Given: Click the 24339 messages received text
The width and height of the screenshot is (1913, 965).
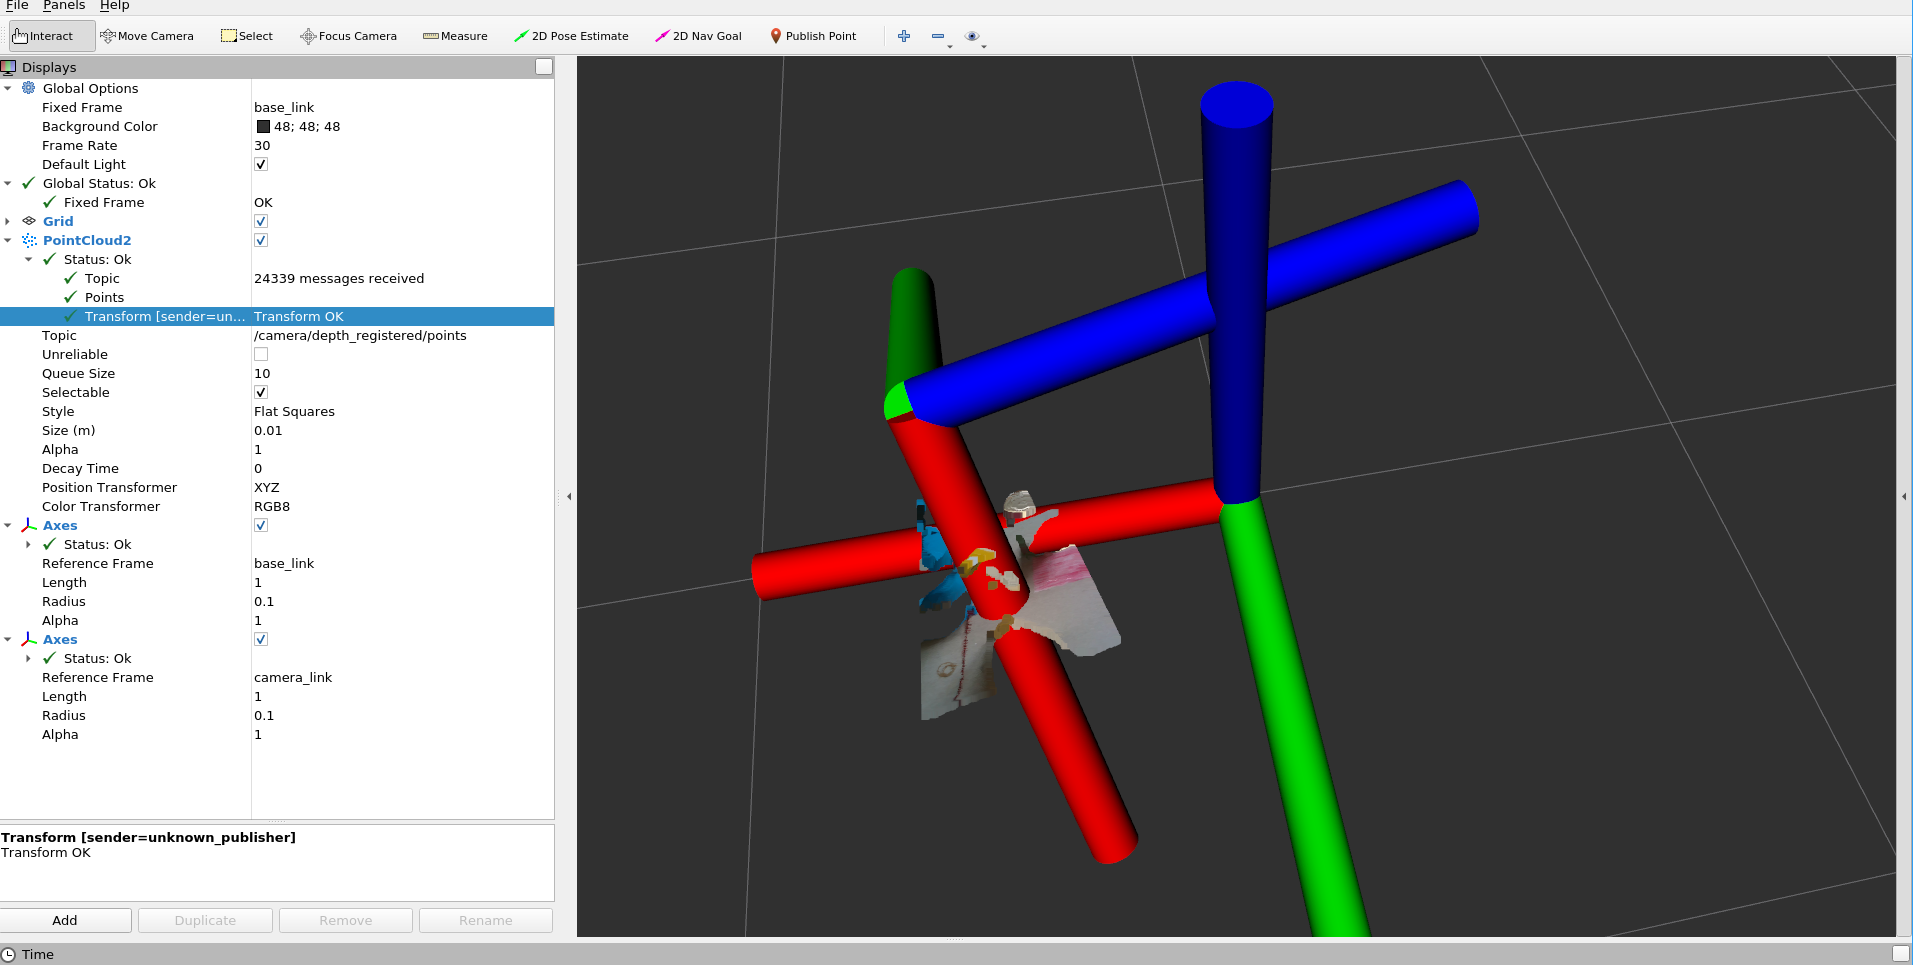Looking at the screenshot, I should coord(339,278).
